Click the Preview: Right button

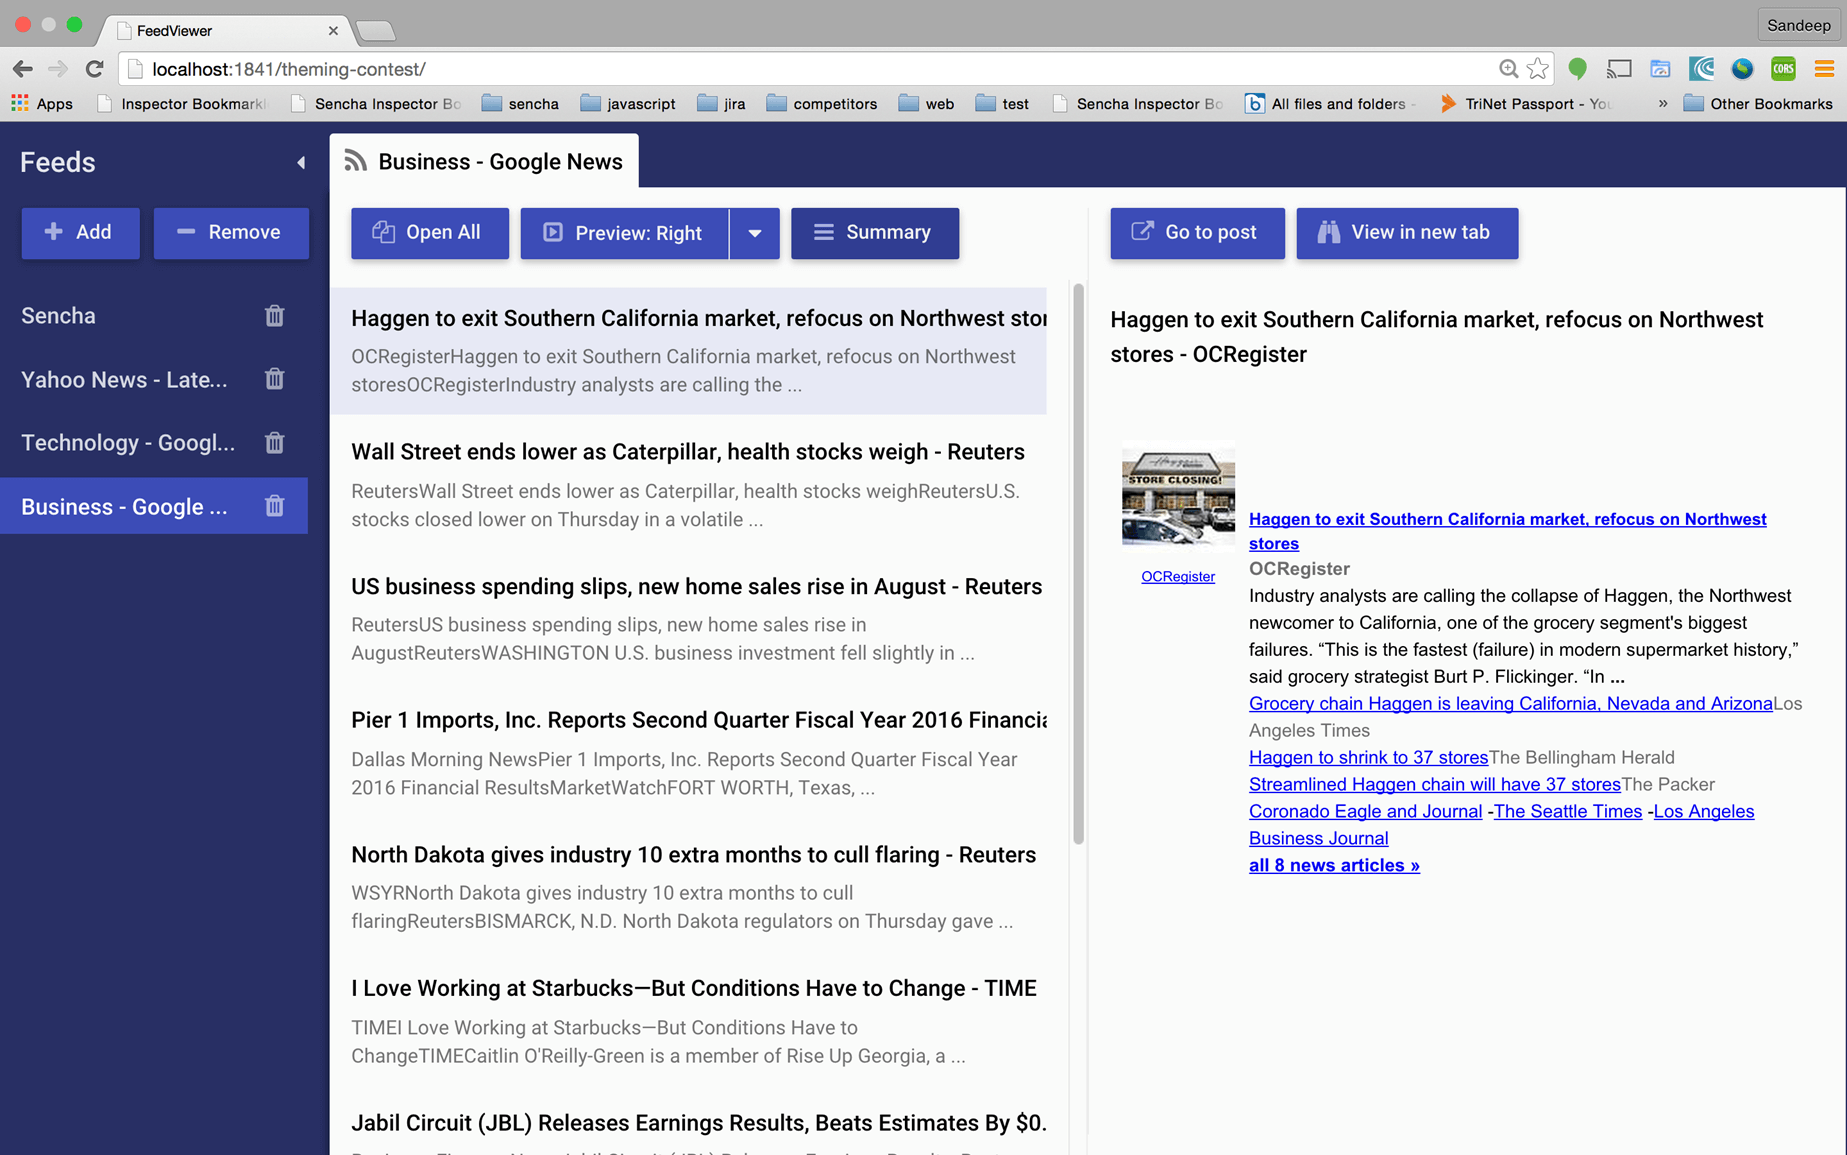624,233
